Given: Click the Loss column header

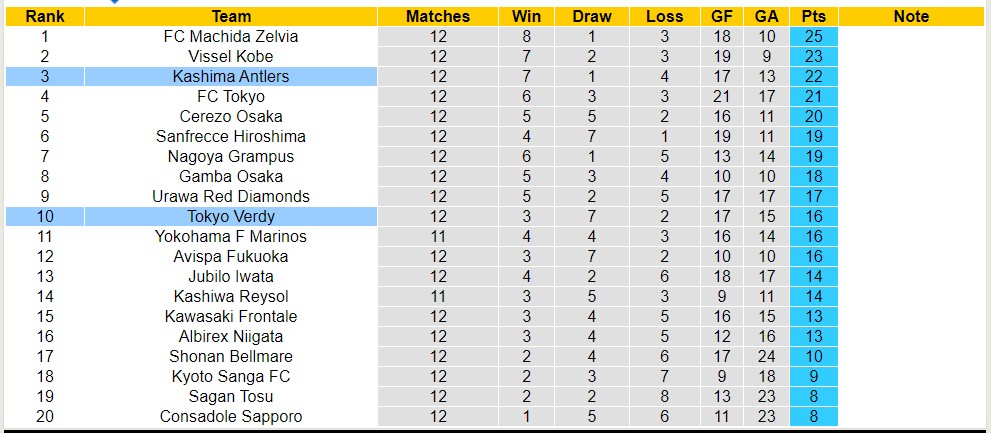Looking at the screenshot, I should coord(664,16).
